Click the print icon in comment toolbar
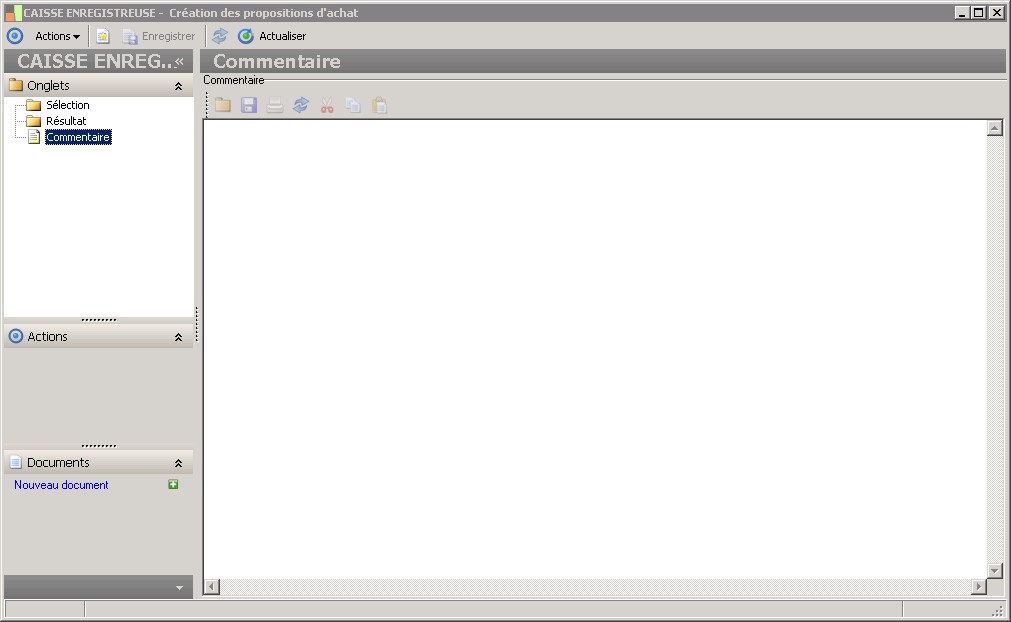Viewport: 1011px width, 622px height. (275, 105)
